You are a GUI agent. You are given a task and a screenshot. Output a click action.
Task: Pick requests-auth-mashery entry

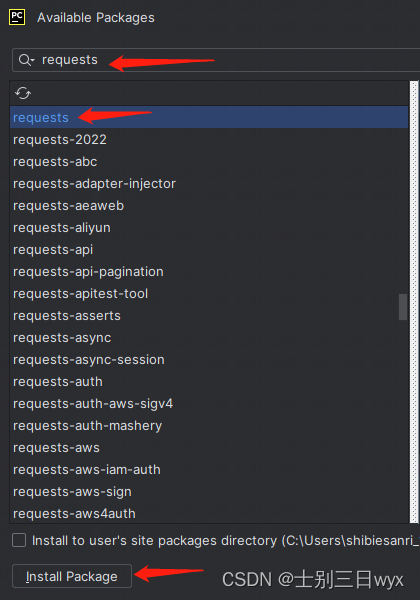[x=209, y=426]
